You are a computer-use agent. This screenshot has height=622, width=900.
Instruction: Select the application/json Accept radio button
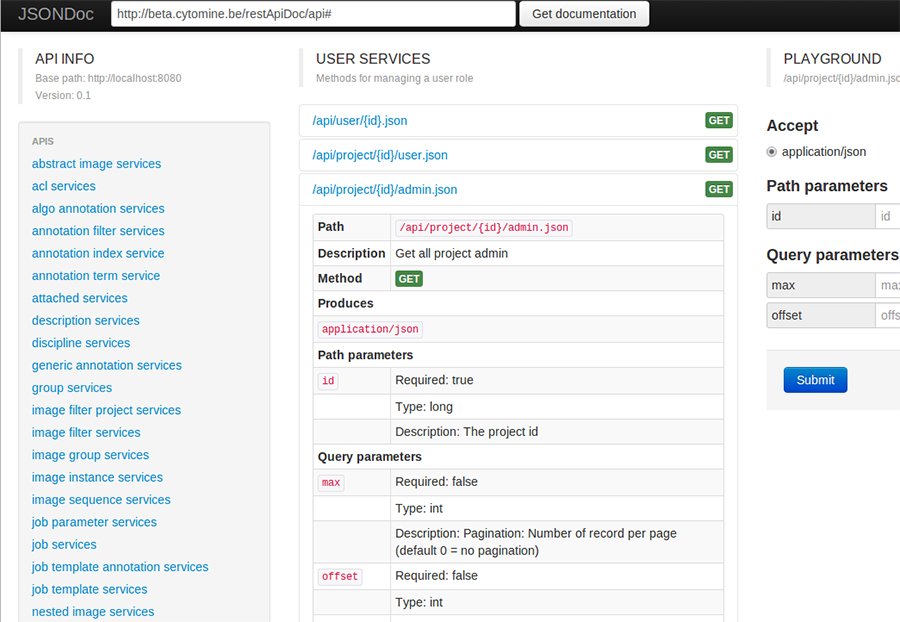[771, 152]
